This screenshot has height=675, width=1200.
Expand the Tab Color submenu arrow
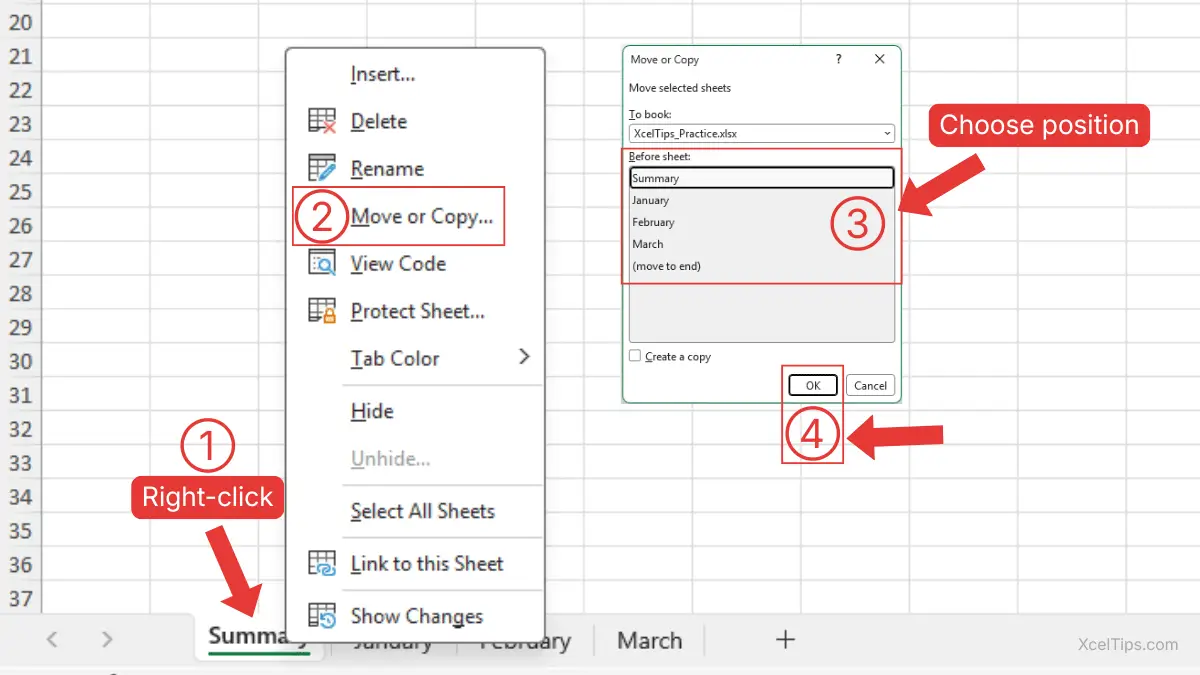(524, 357)
